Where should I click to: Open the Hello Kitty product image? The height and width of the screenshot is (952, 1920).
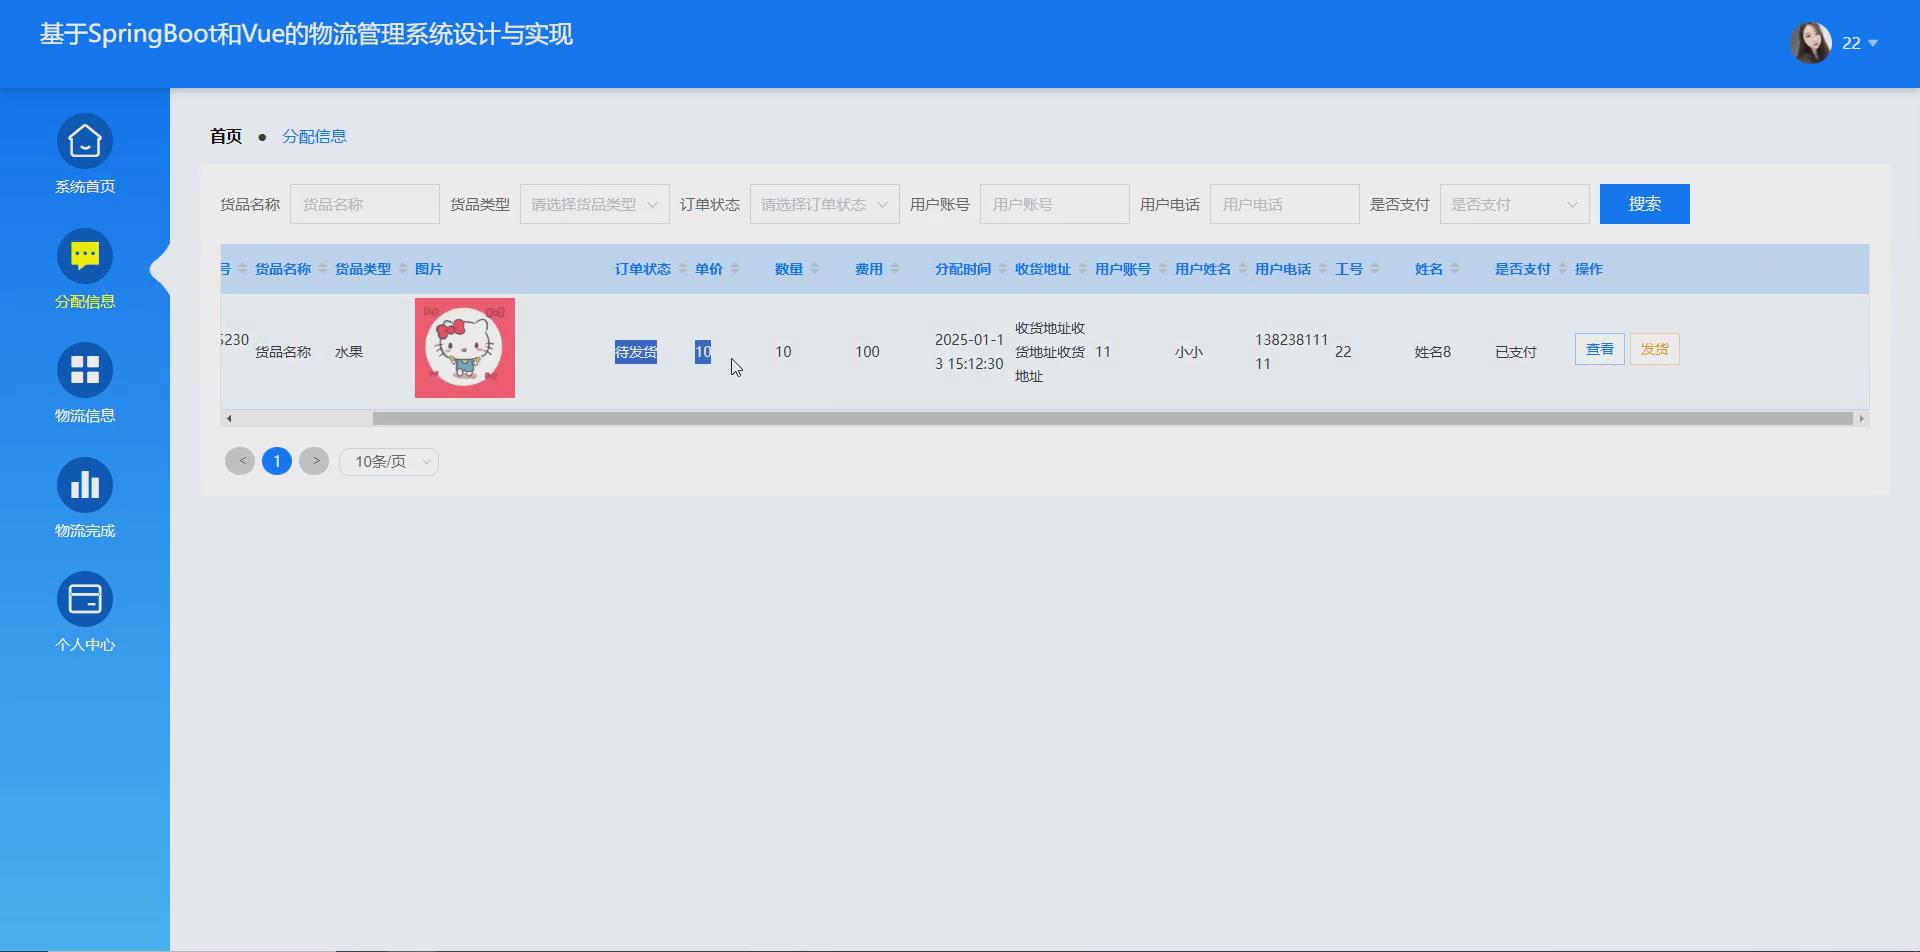click(x=464, y=347)
